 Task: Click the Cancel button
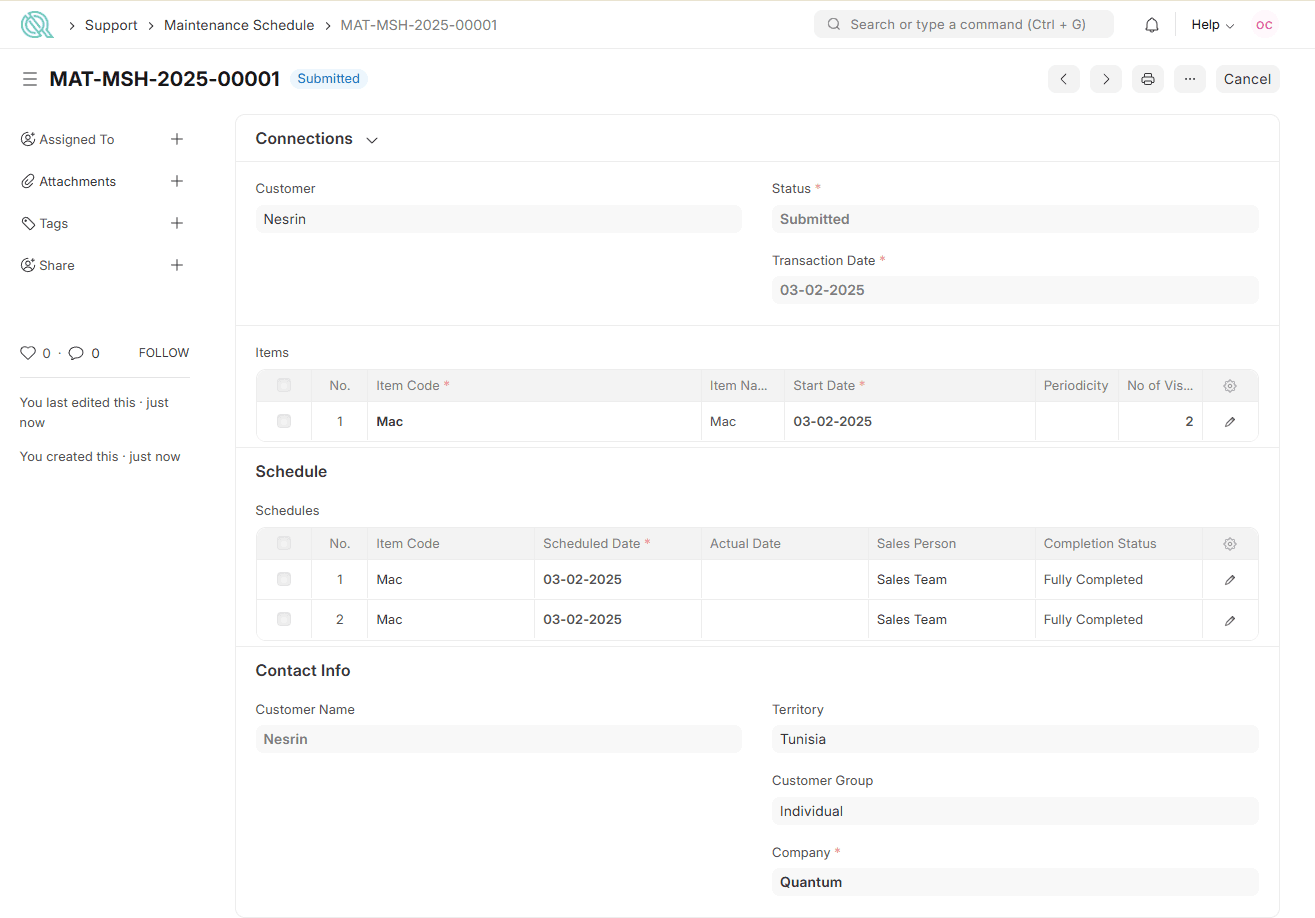point(1247,79)
